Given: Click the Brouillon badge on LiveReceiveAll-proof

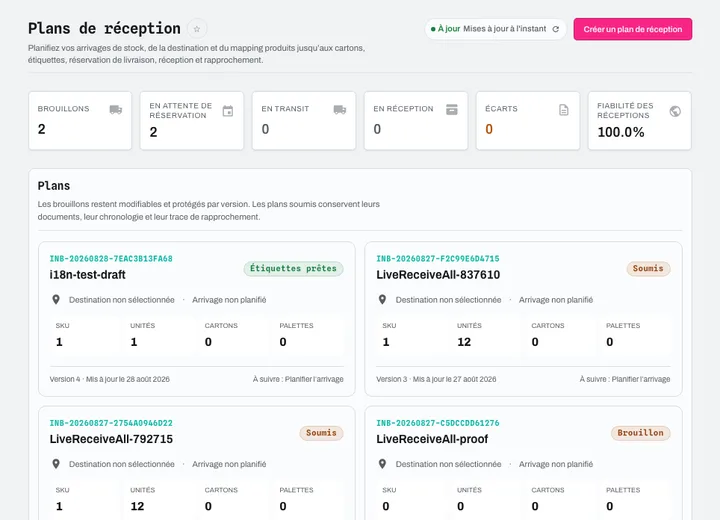Looking at the screenshot, I should [x=641, y=433].
